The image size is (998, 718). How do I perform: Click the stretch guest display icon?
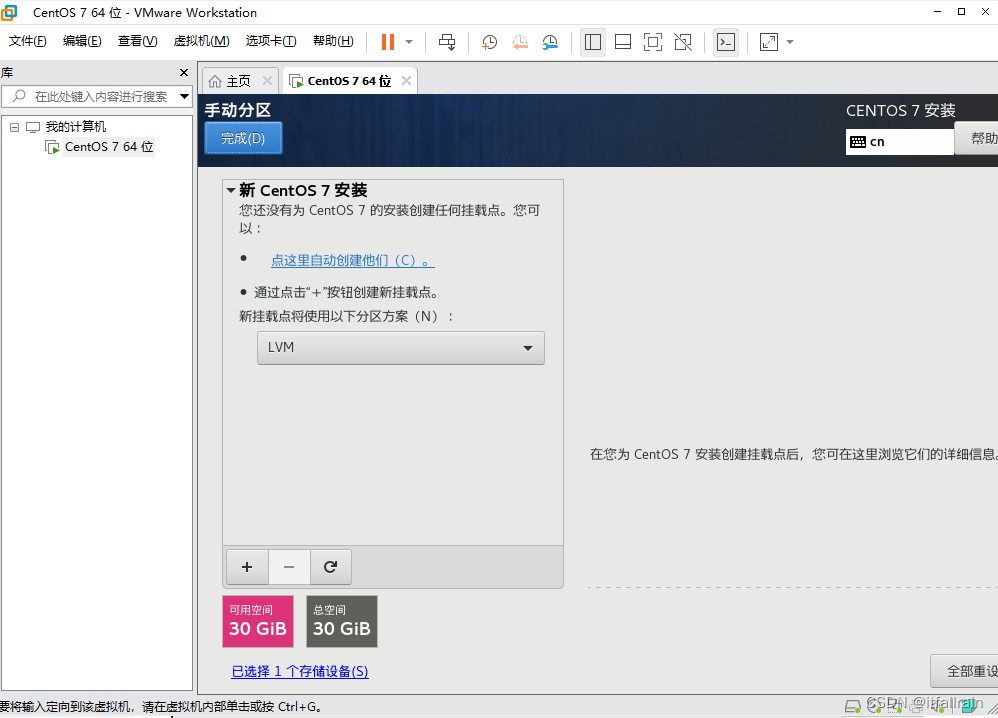coord(769,42)
